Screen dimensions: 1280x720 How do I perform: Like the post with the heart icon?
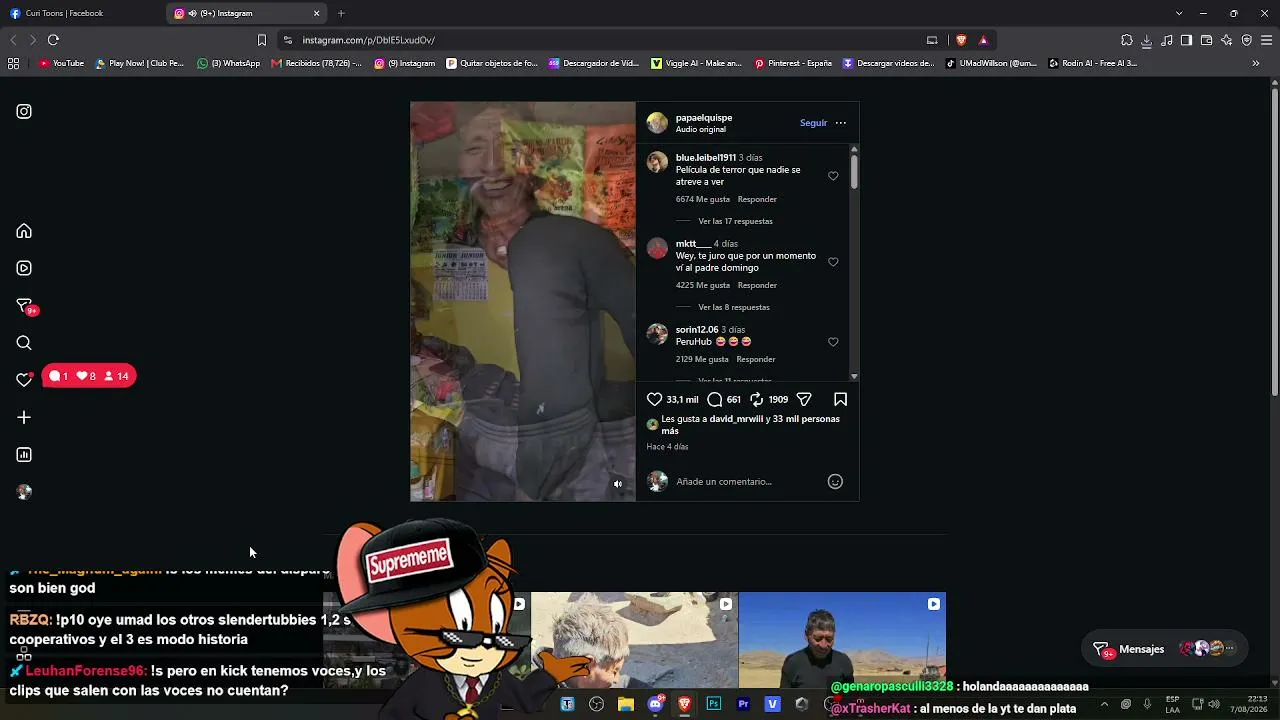click(655, 399)
